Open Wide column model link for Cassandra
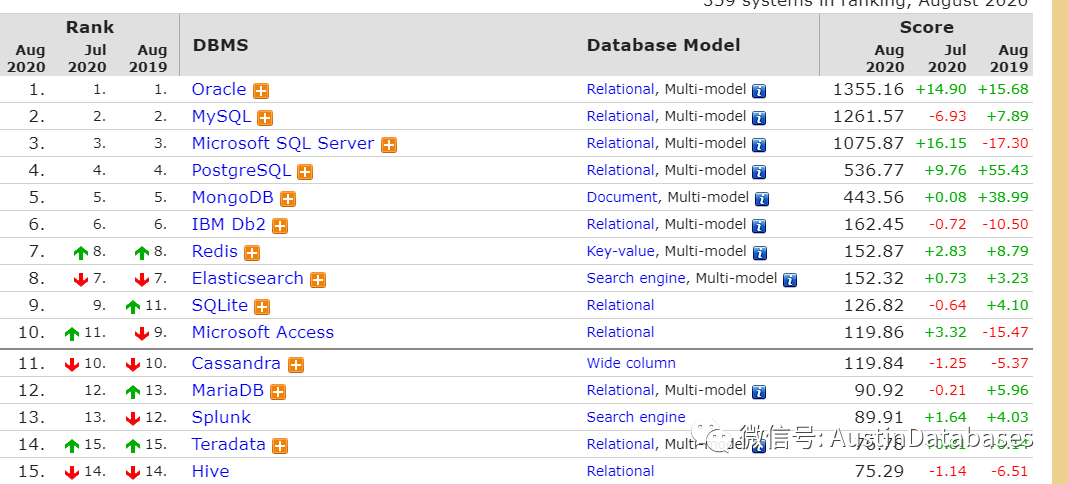 (x=631, y=363)
